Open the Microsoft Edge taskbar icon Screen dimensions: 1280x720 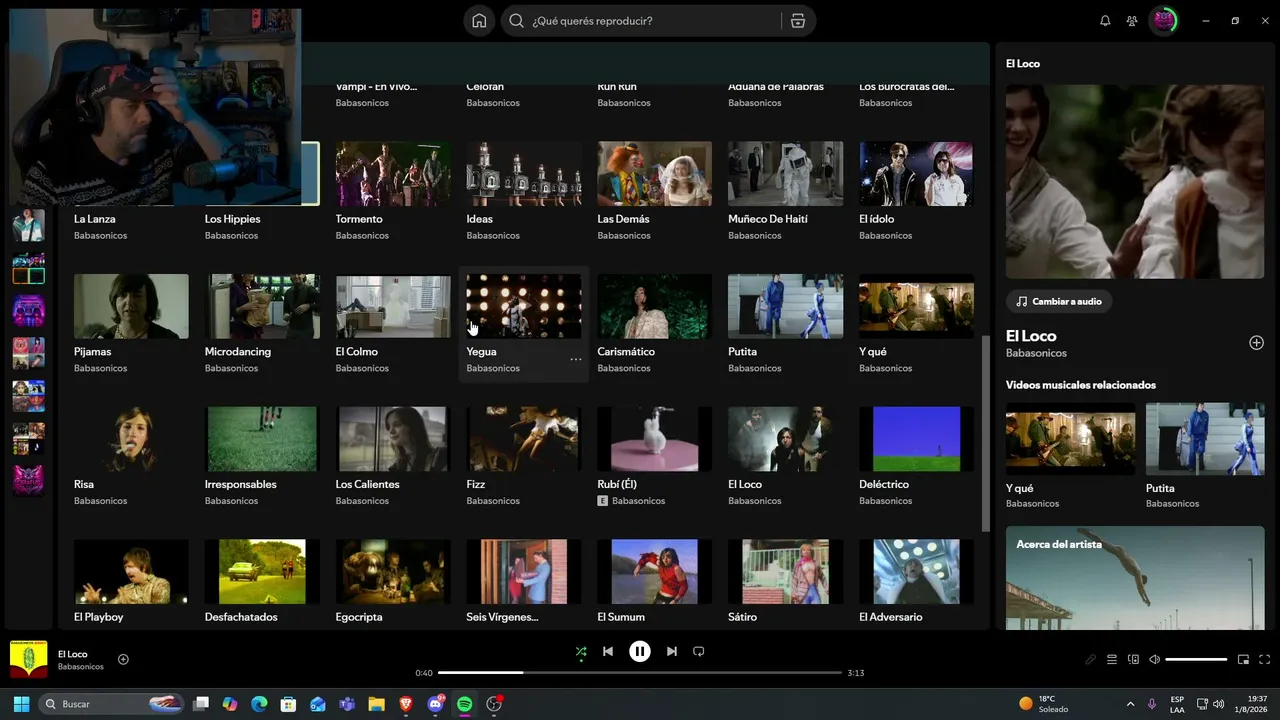coord(259,704)
